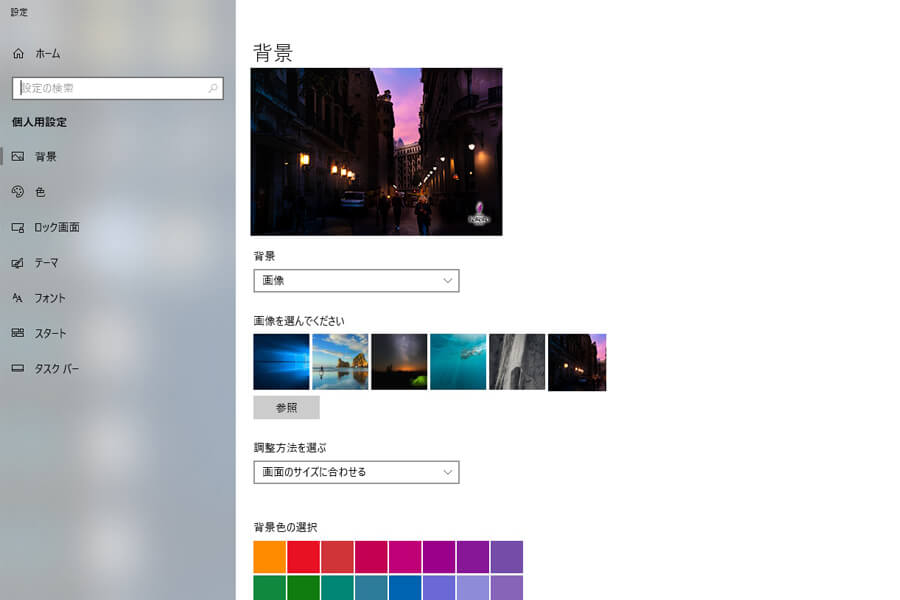900x600 pixels.
Task: Select the orange background color swatch
Action: (x=270, y=557)
